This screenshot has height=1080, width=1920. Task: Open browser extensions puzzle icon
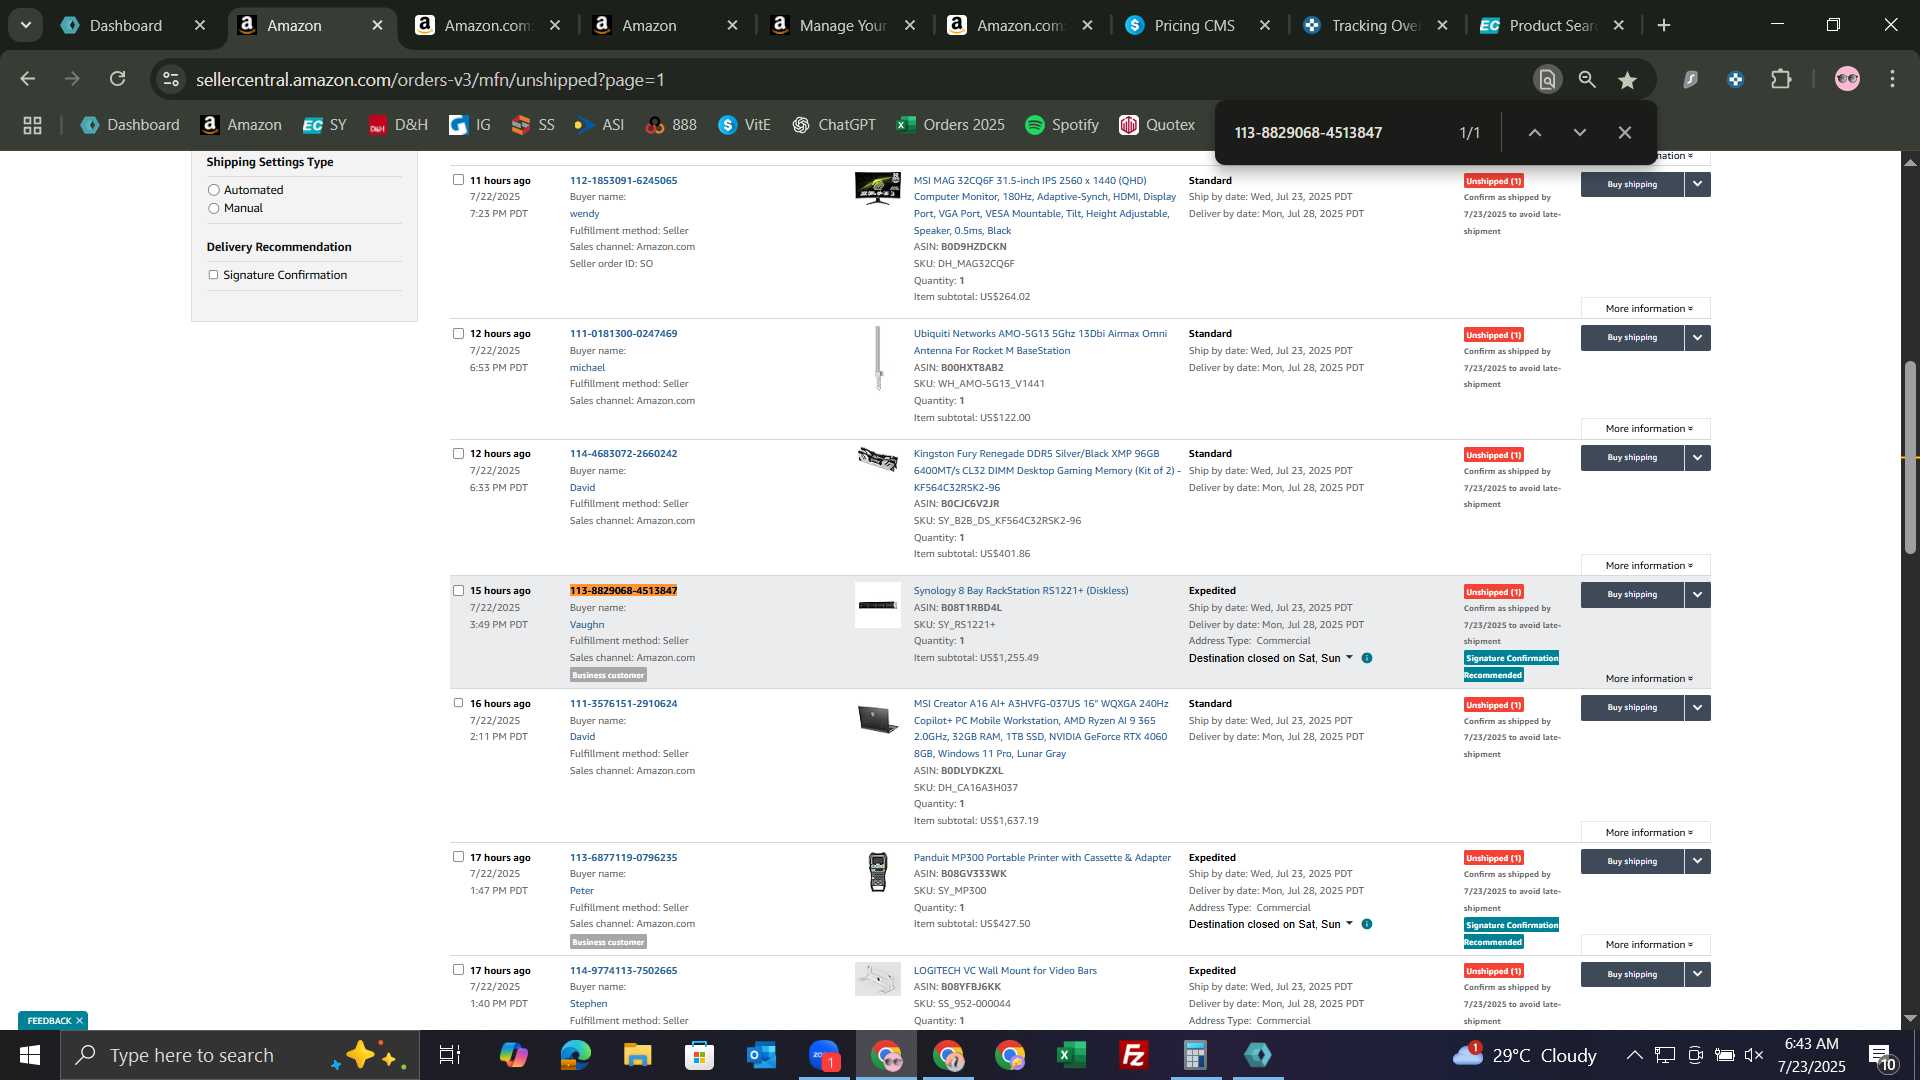1781,79
